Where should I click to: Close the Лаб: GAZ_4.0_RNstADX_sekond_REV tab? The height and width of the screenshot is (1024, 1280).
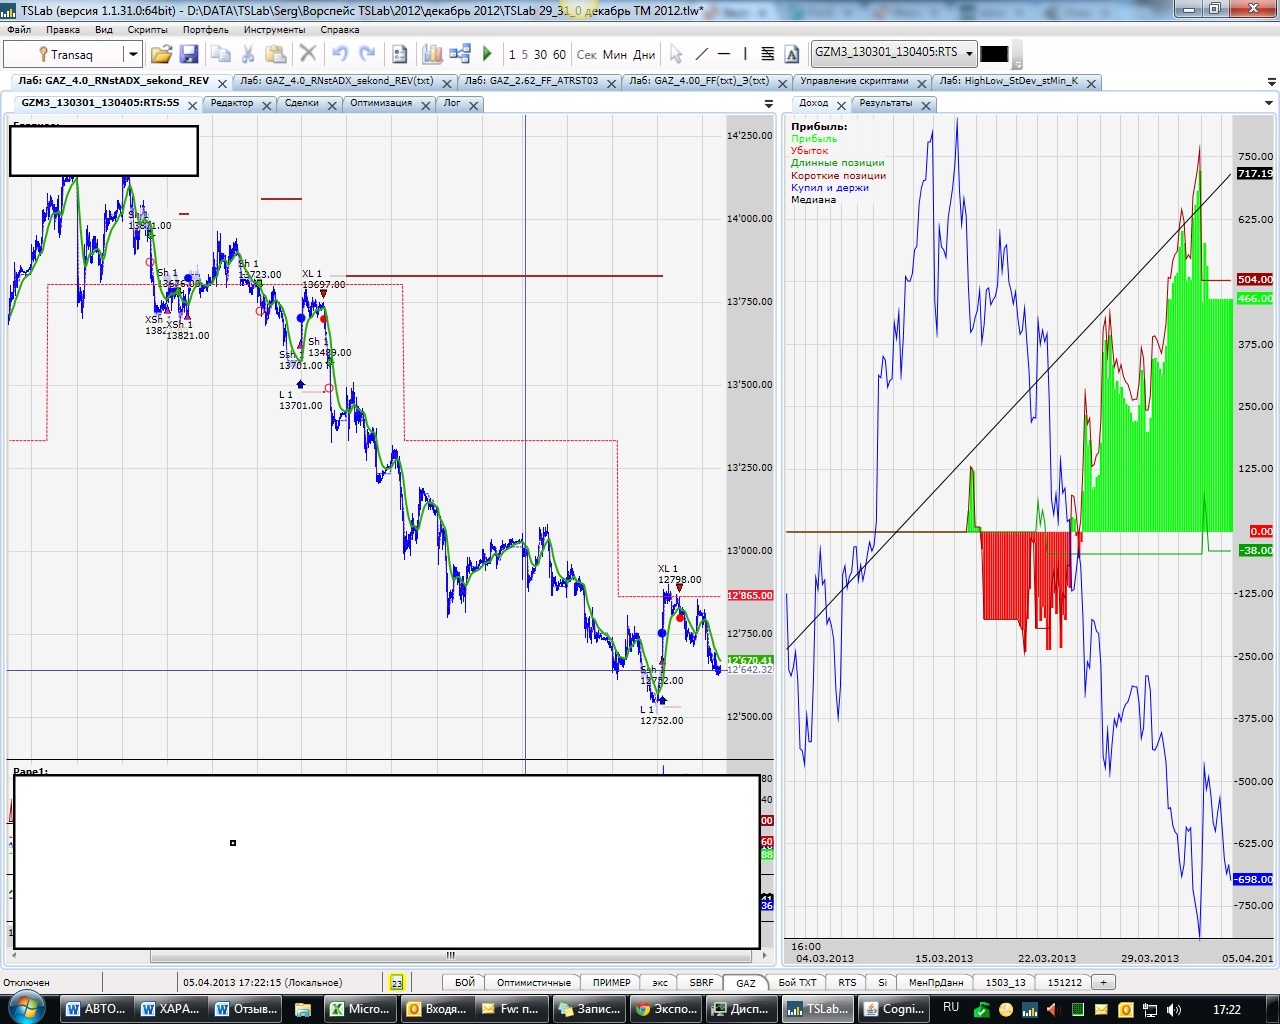point(222,82)
